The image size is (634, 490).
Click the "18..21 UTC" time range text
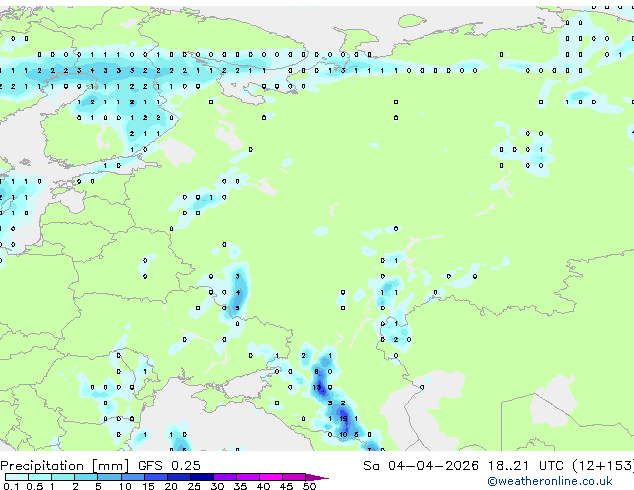click(525, 466)
